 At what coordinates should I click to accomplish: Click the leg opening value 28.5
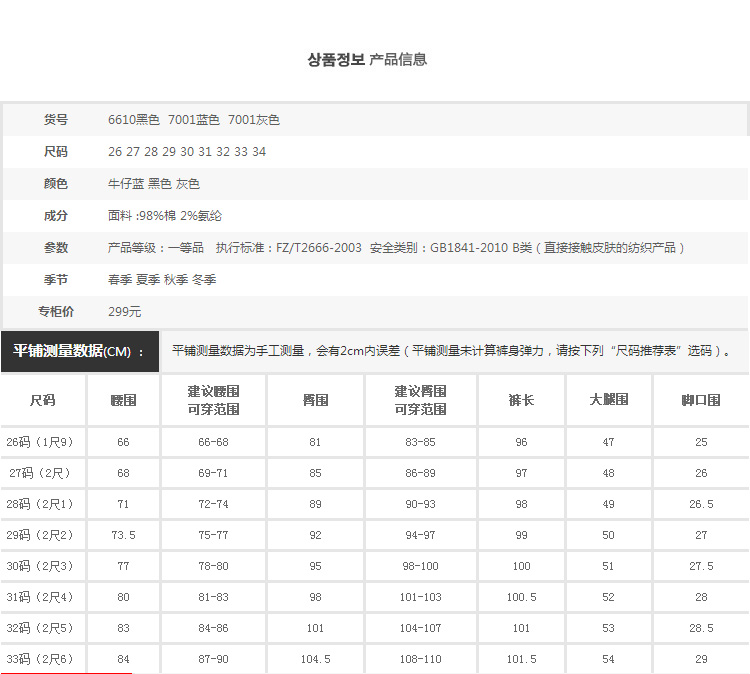[x=701, y=628]
